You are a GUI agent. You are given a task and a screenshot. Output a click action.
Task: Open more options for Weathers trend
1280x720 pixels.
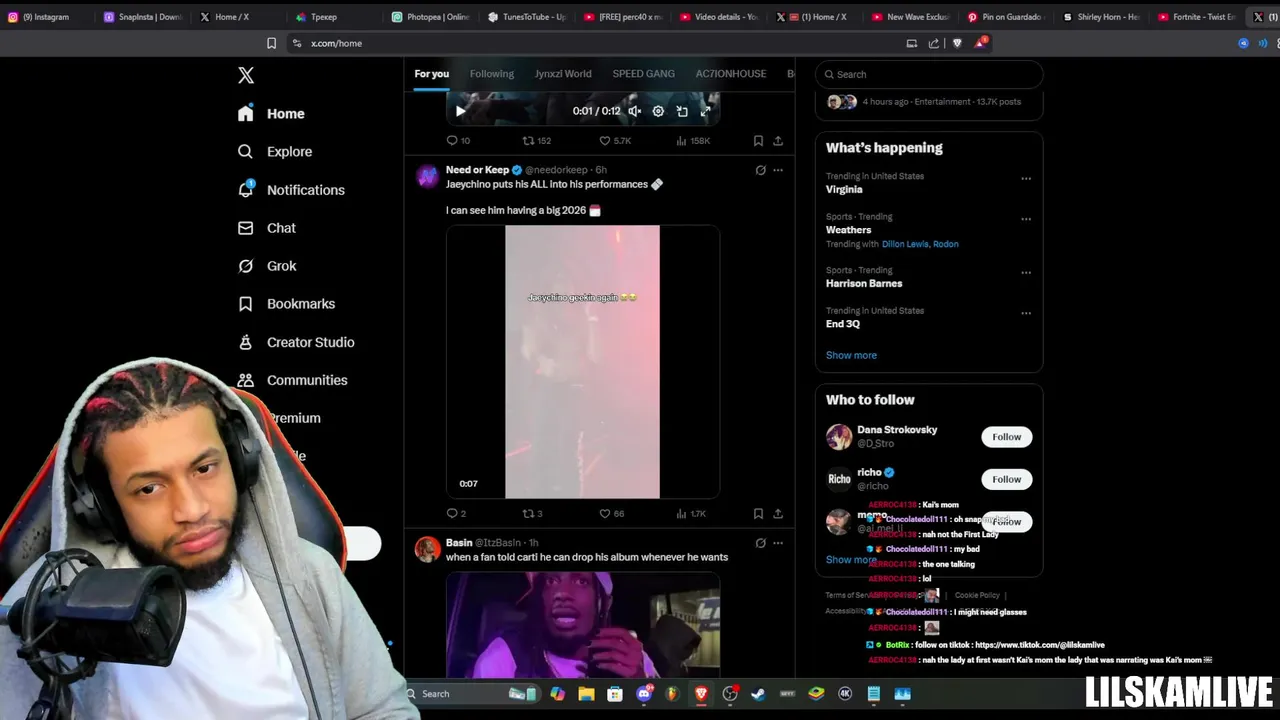pos(1026,219)
